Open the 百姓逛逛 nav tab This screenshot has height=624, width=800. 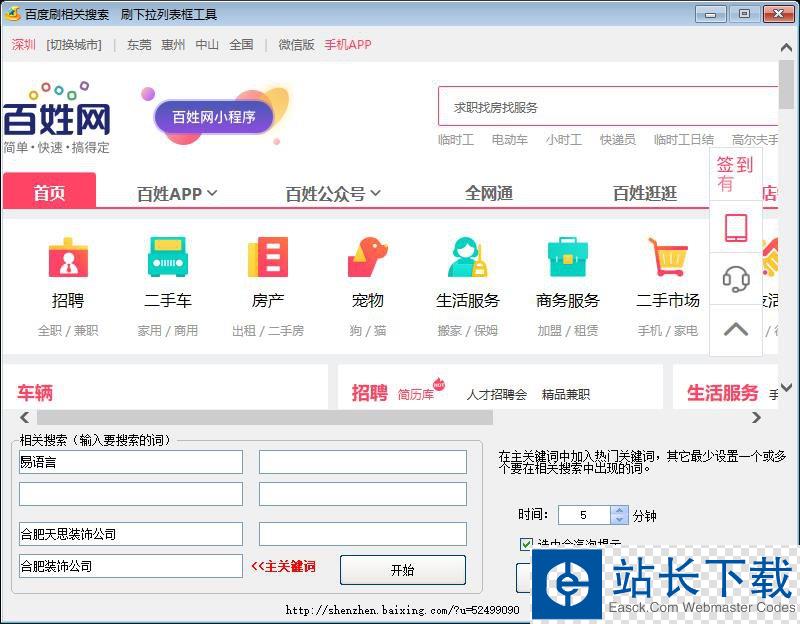click(645, 194)
